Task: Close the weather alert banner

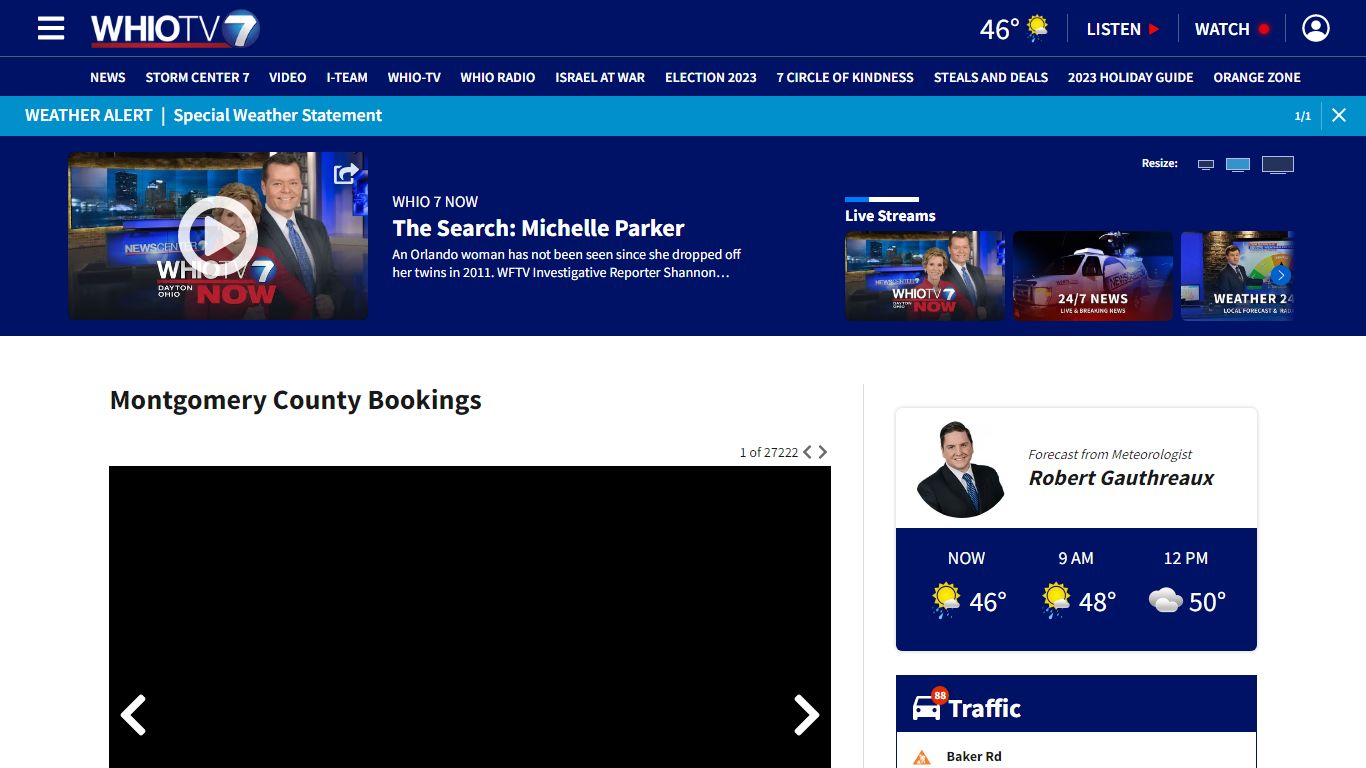Action: coord(1339,115)
